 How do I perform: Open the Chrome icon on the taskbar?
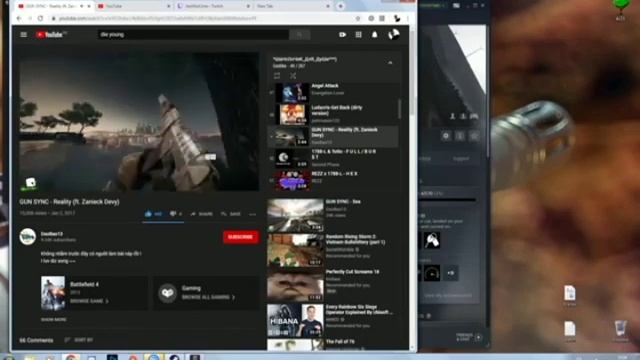coord(71,357)
